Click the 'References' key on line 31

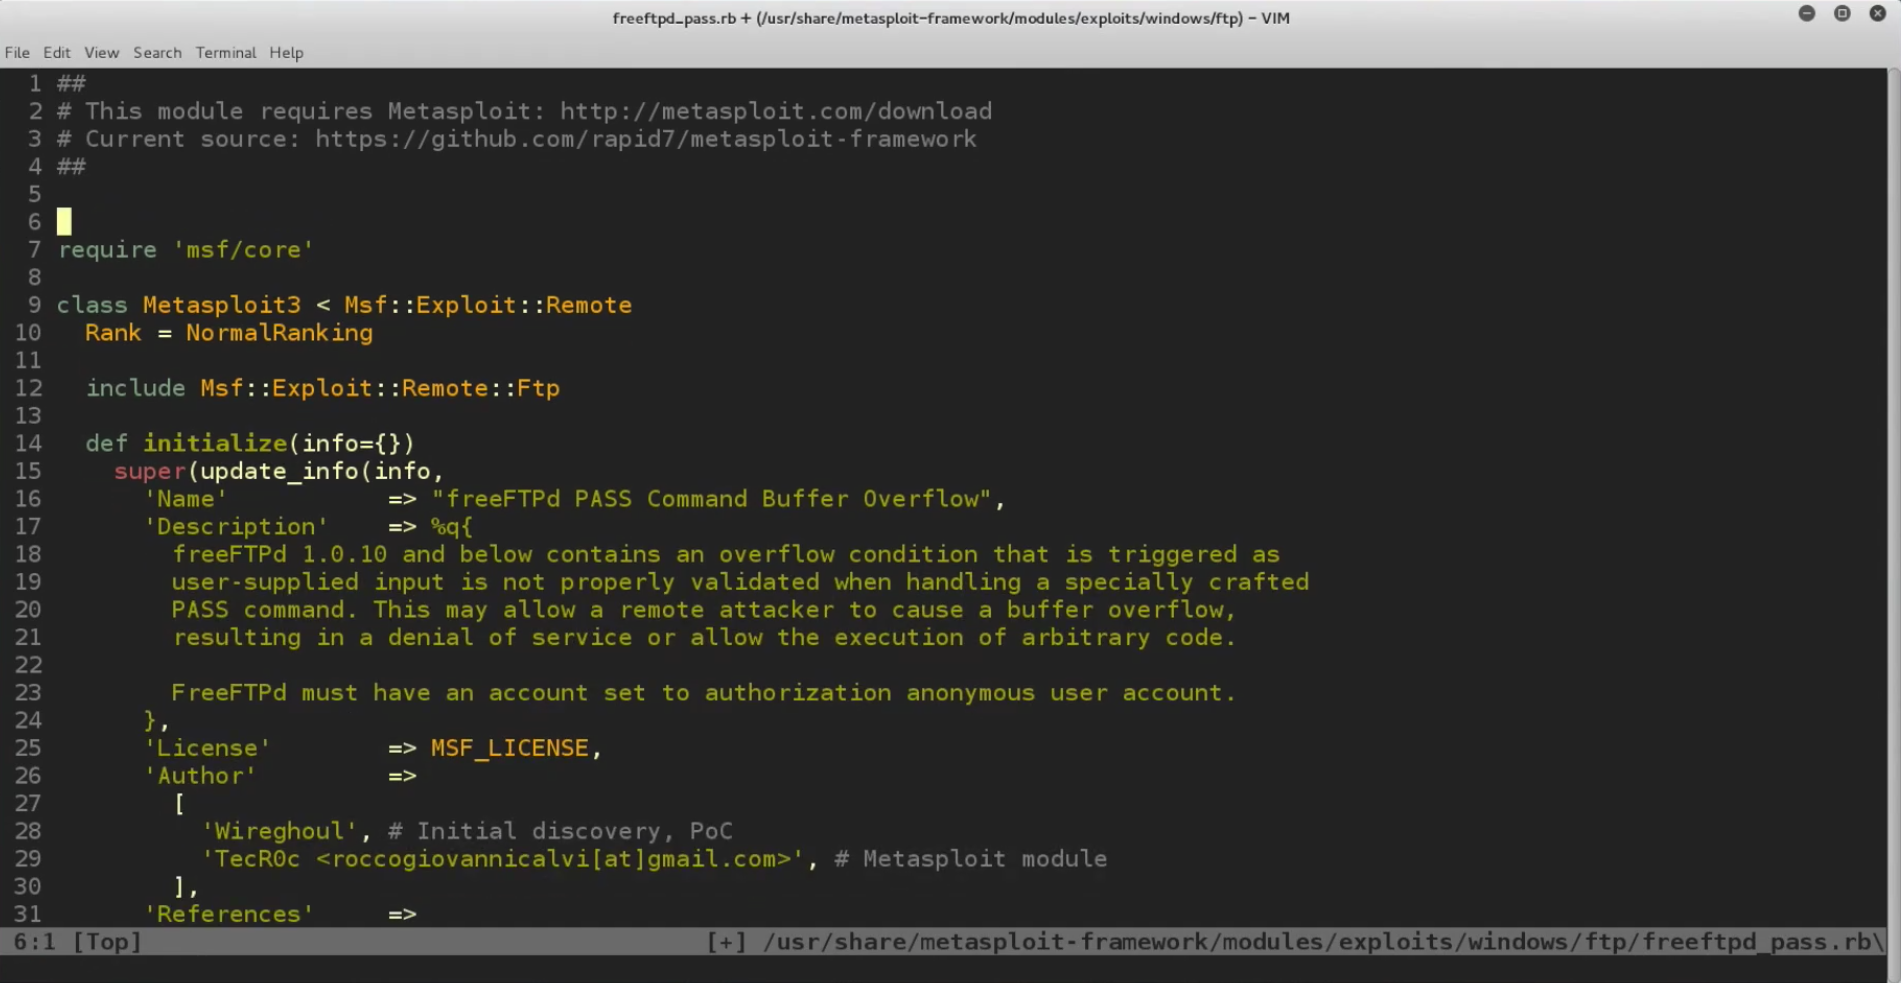229,914
